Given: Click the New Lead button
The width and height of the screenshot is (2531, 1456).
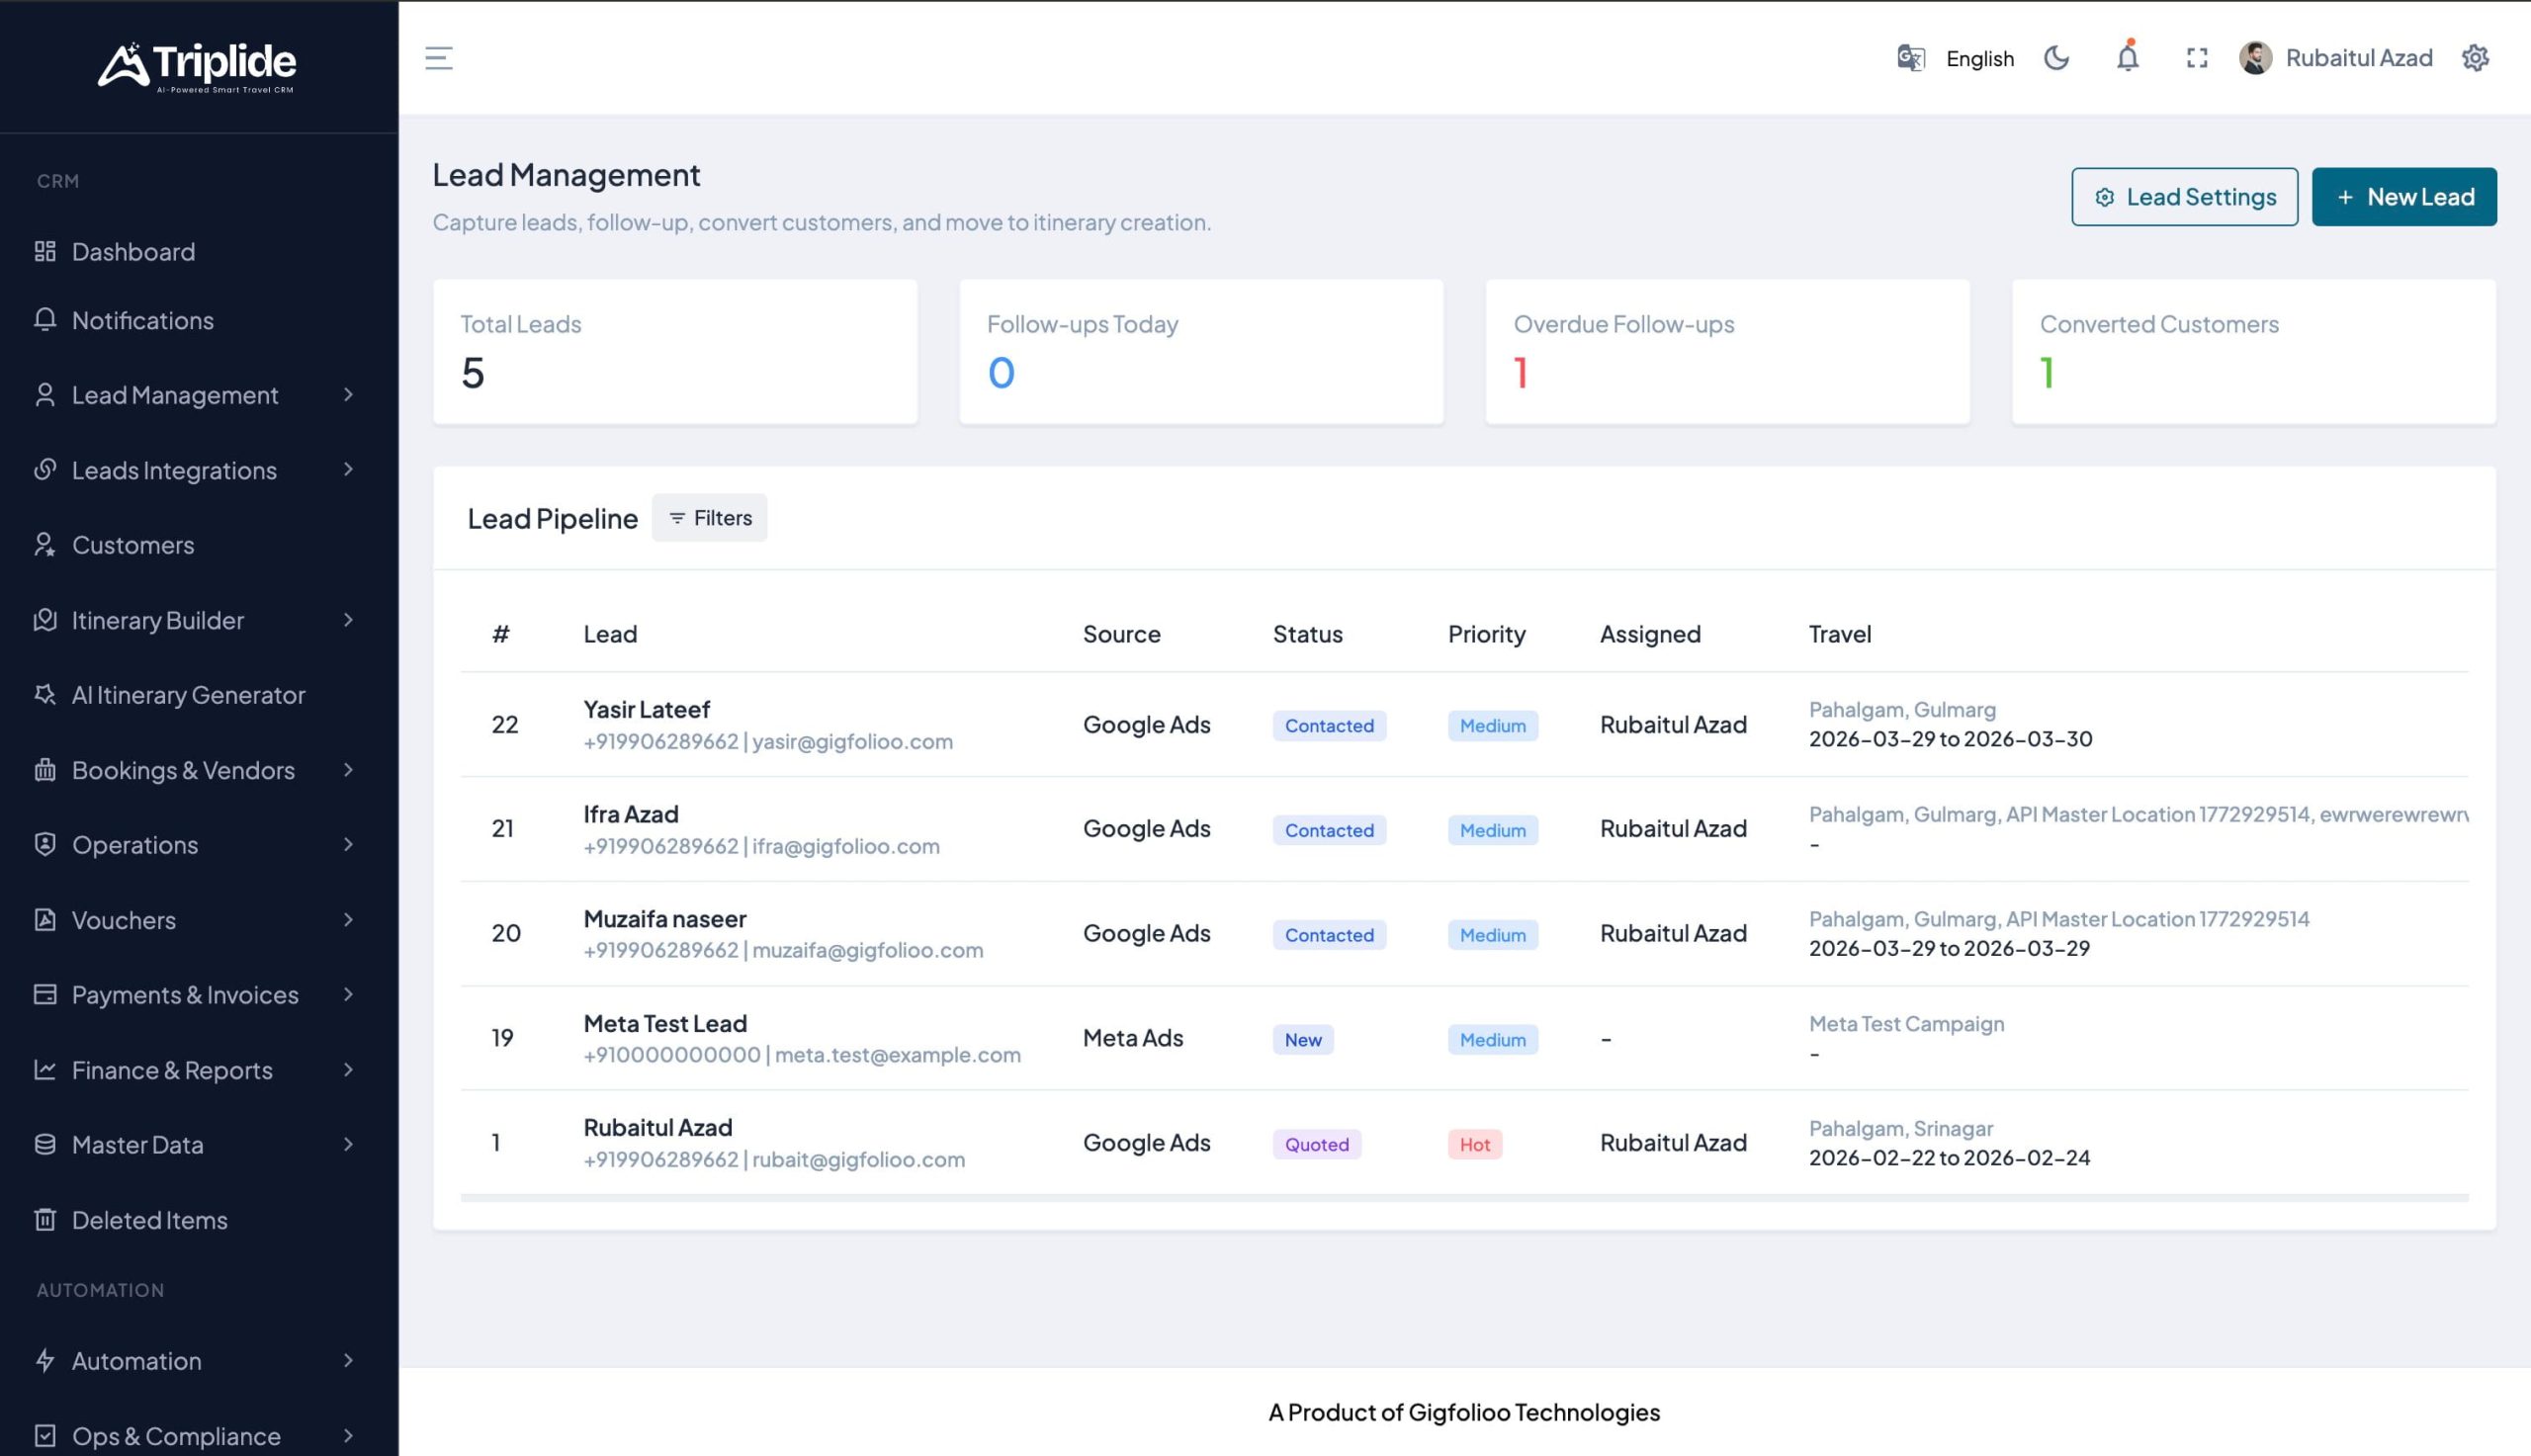Looking at the screenshot, I should pos(2403,197).
